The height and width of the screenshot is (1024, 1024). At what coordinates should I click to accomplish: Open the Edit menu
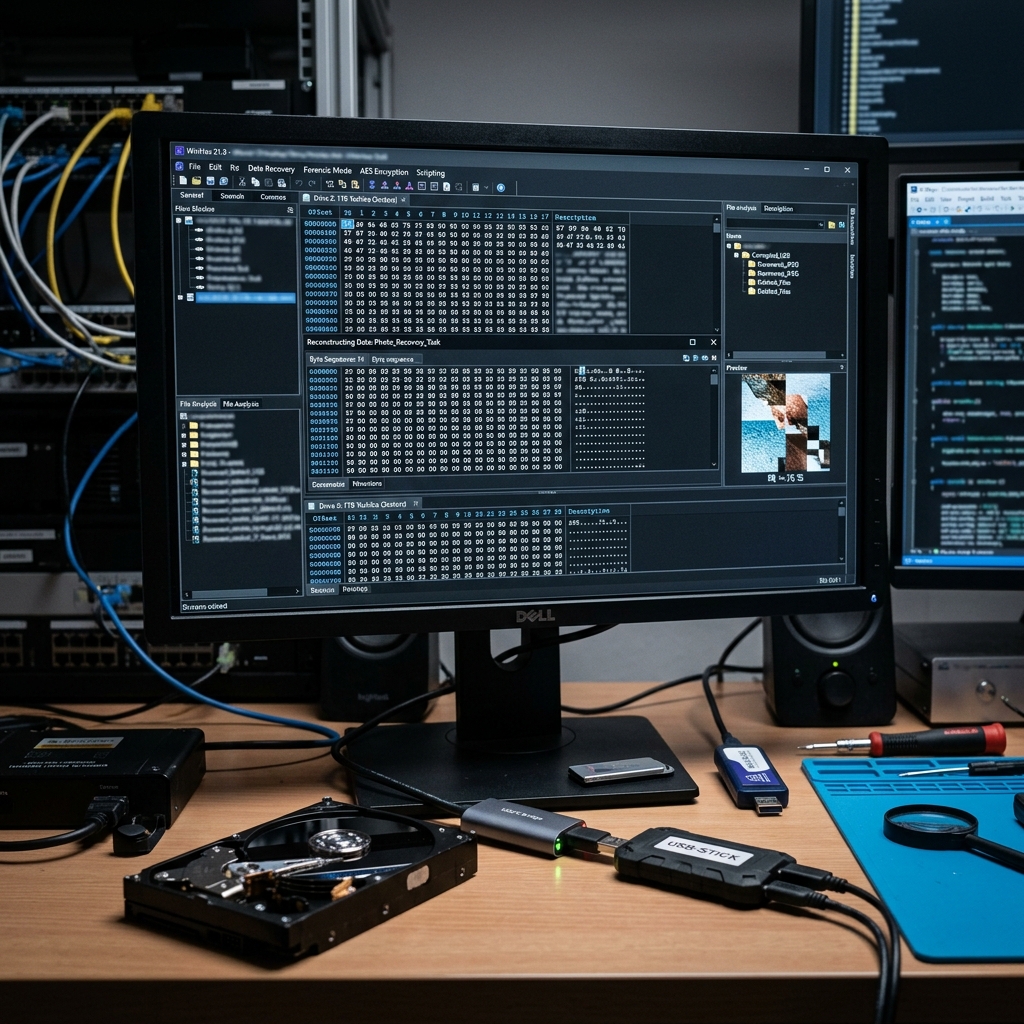click(x=215, y=167)
